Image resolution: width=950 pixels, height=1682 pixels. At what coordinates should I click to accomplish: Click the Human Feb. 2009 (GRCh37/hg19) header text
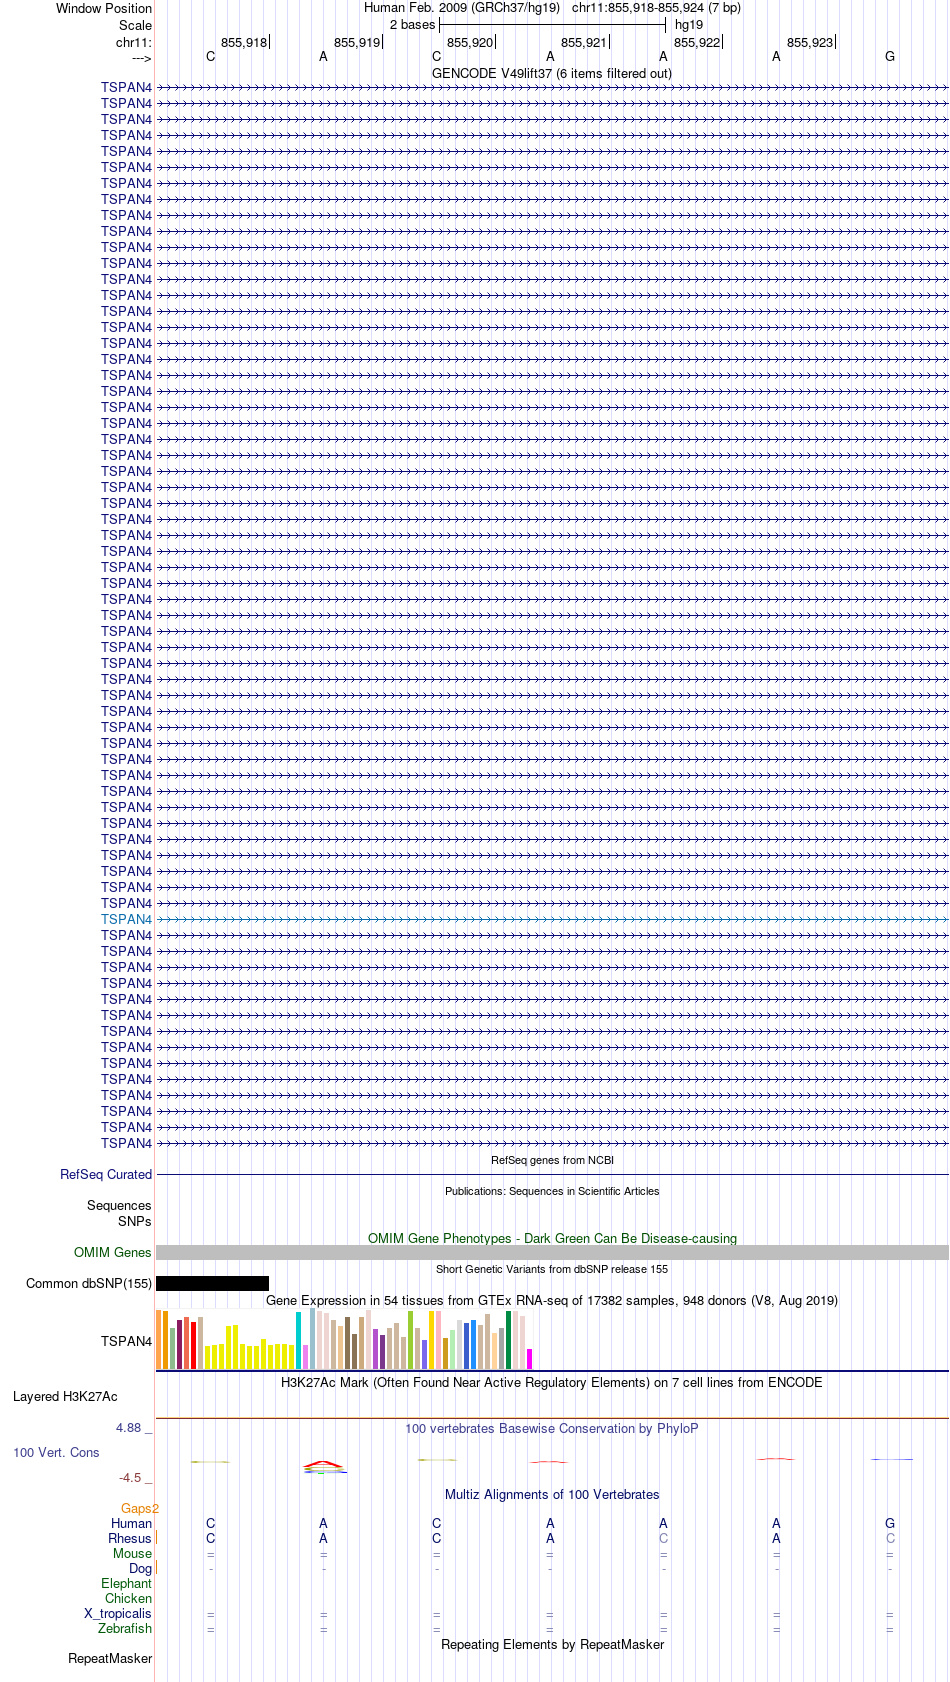click(462, 7)
